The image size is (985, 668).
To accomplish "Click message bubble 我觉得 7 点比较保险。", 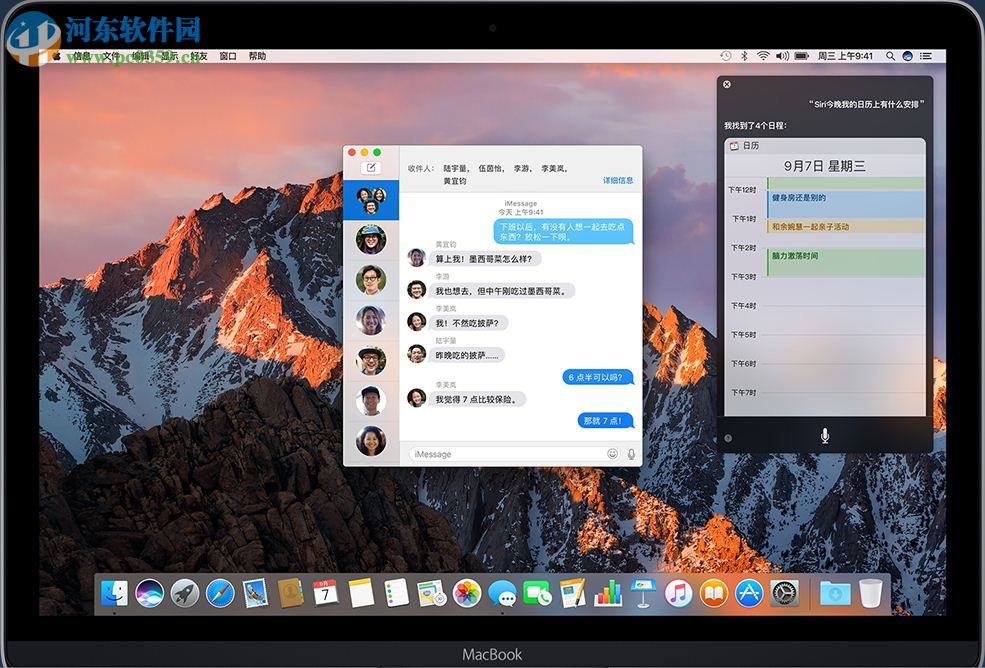I will tap(477, 399).
